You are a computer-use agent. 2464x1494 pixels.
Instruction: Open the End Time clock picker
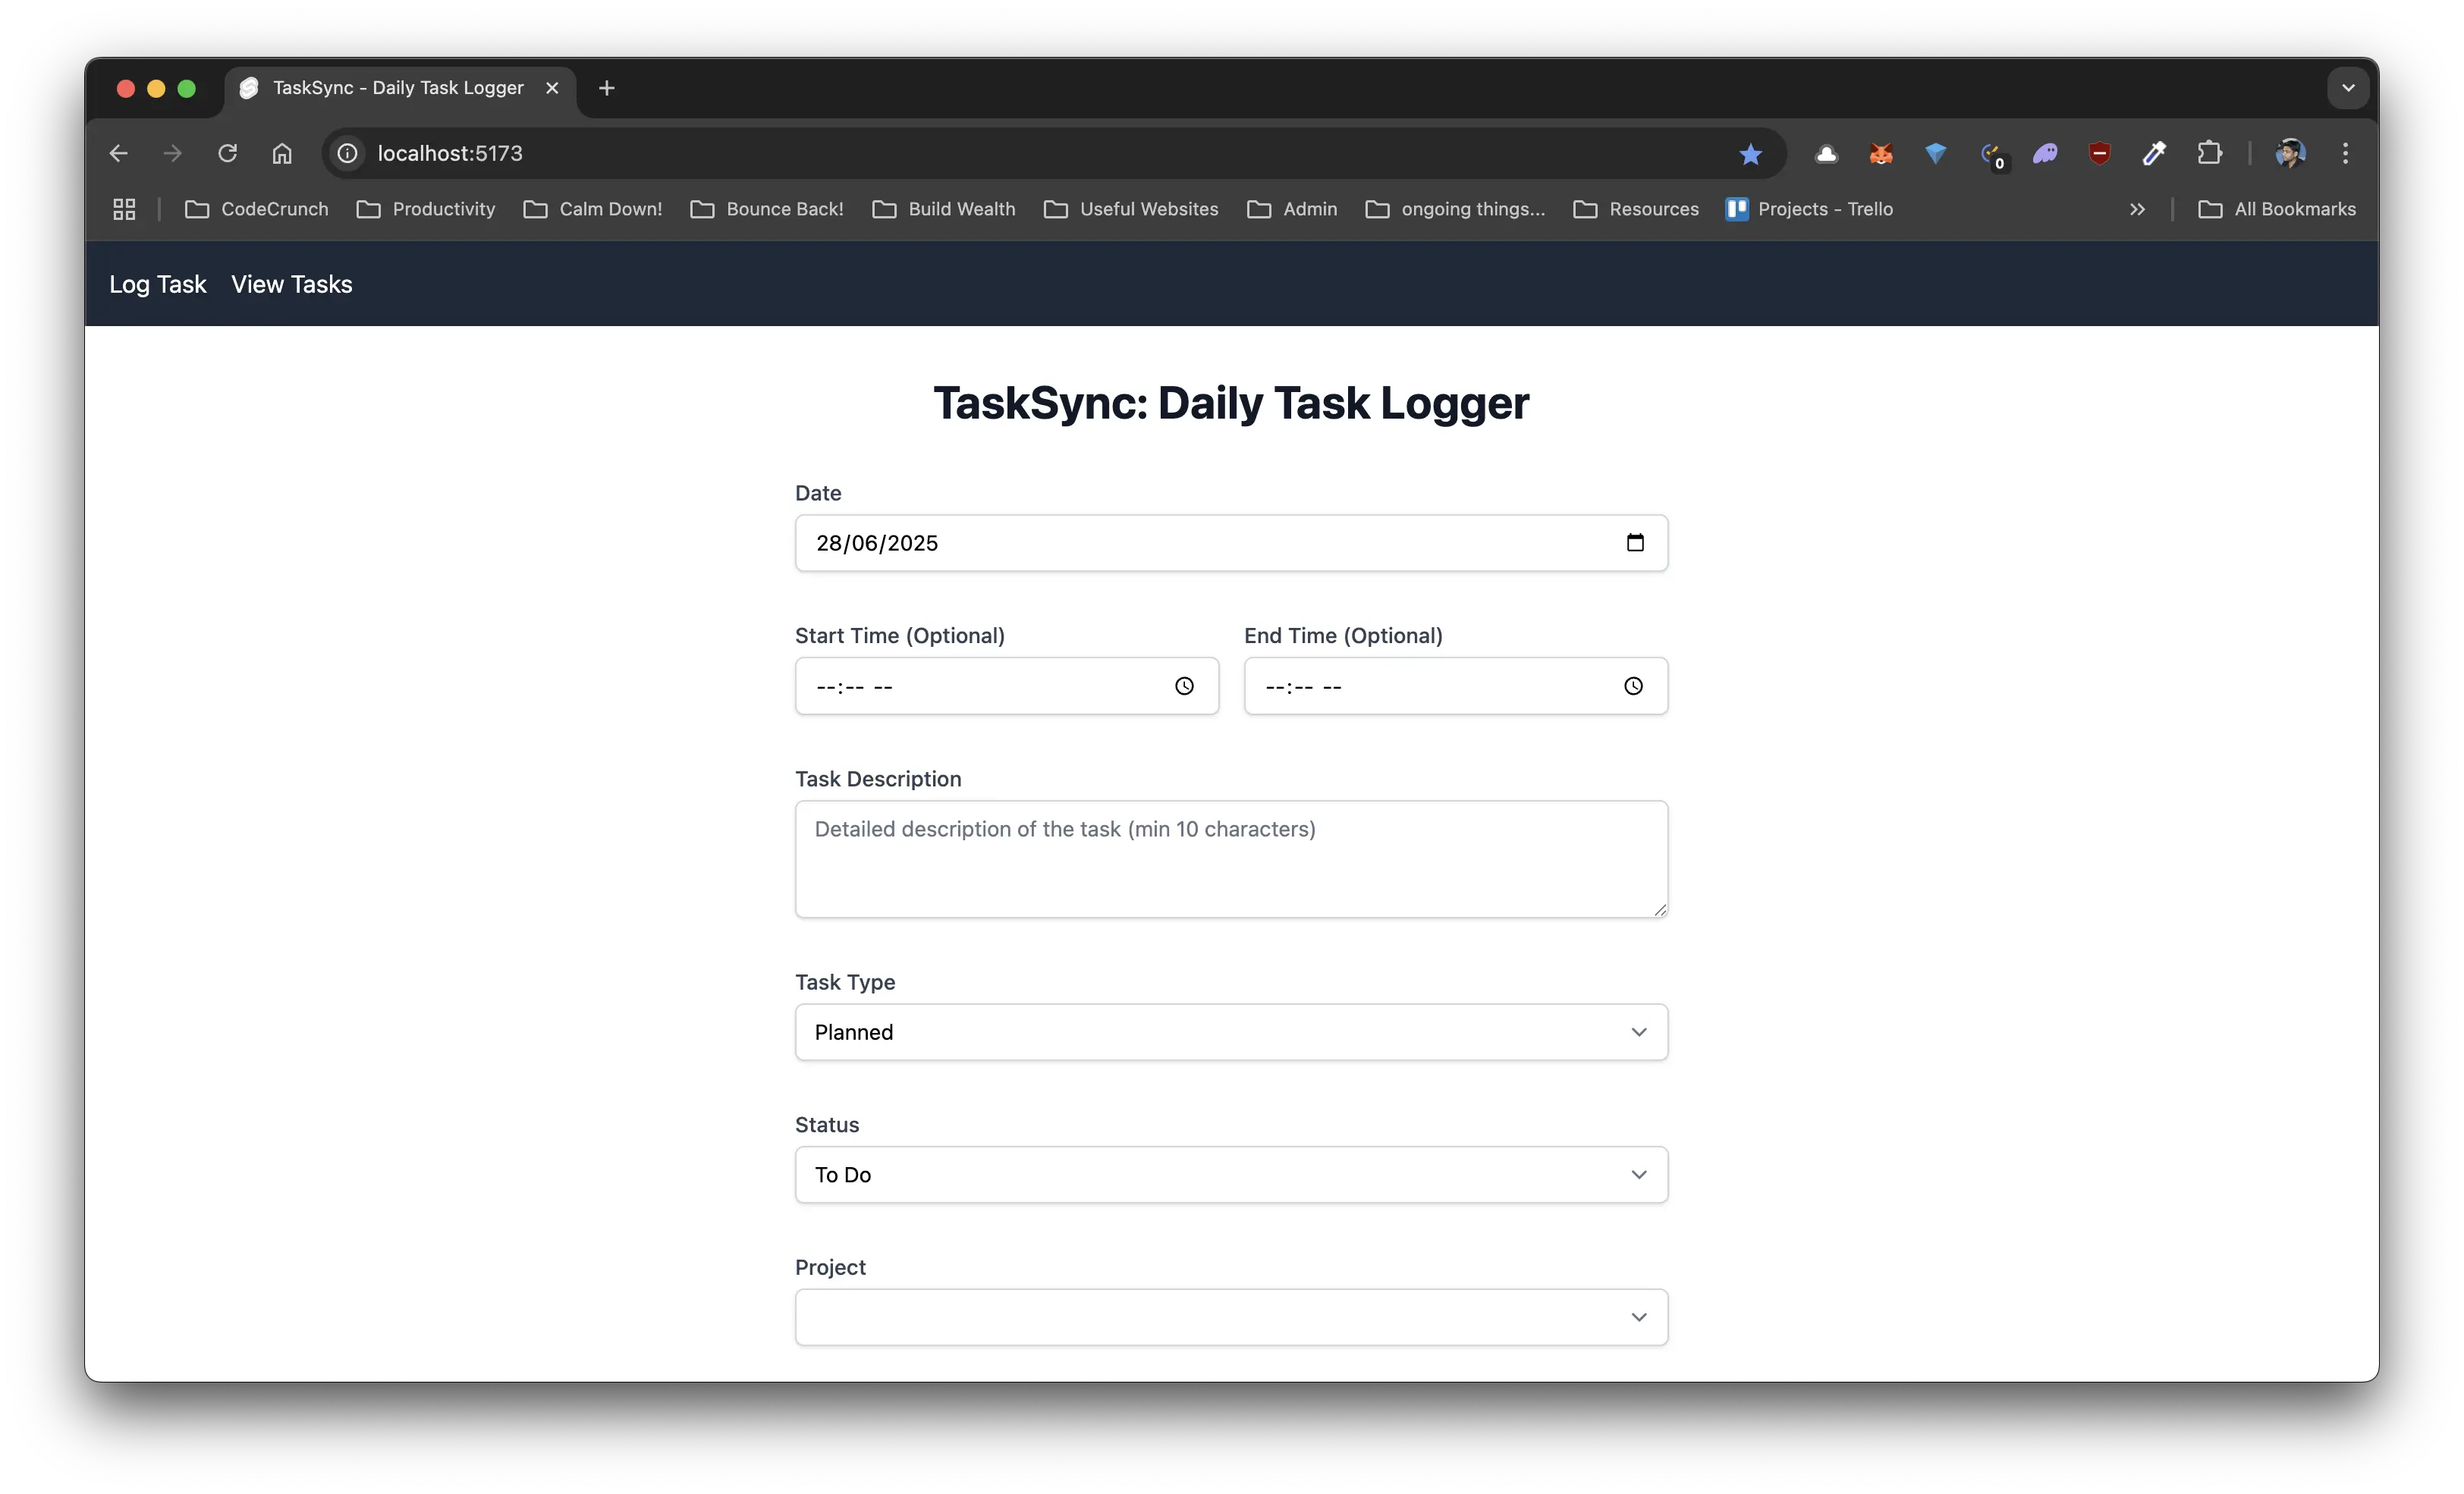1633,686
